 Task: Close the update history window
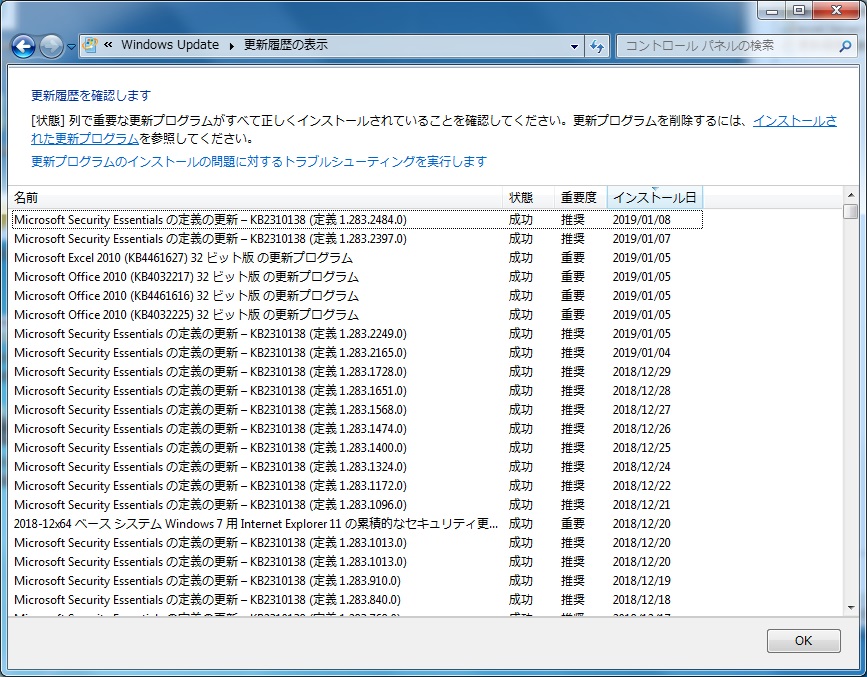tap(836, 11)
